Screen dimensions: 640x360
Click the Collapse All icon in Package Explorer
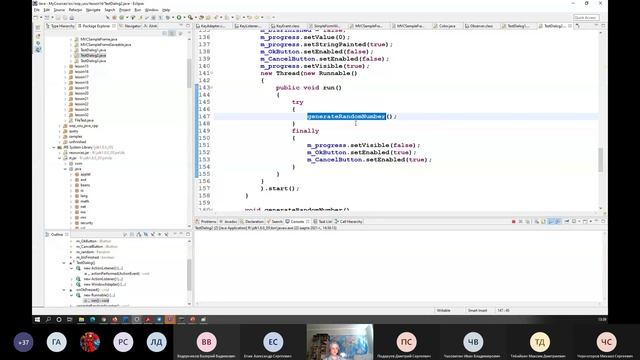coord(165,33)
